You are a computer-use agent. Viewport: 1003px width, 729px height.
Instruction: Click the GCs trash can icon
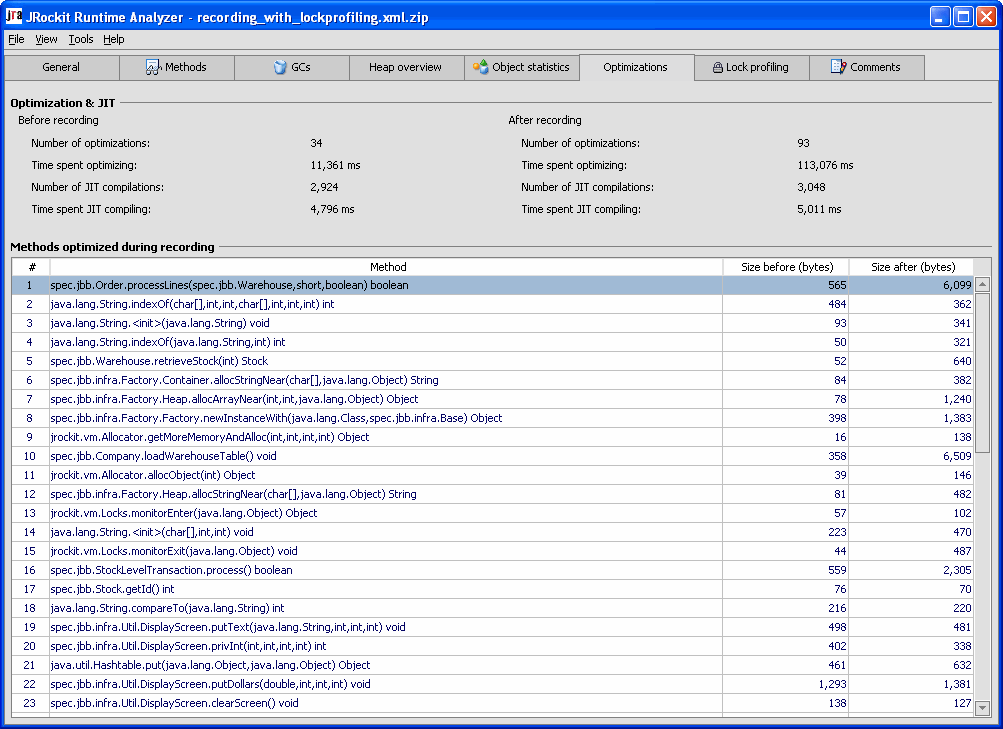(x=280, y=67)
